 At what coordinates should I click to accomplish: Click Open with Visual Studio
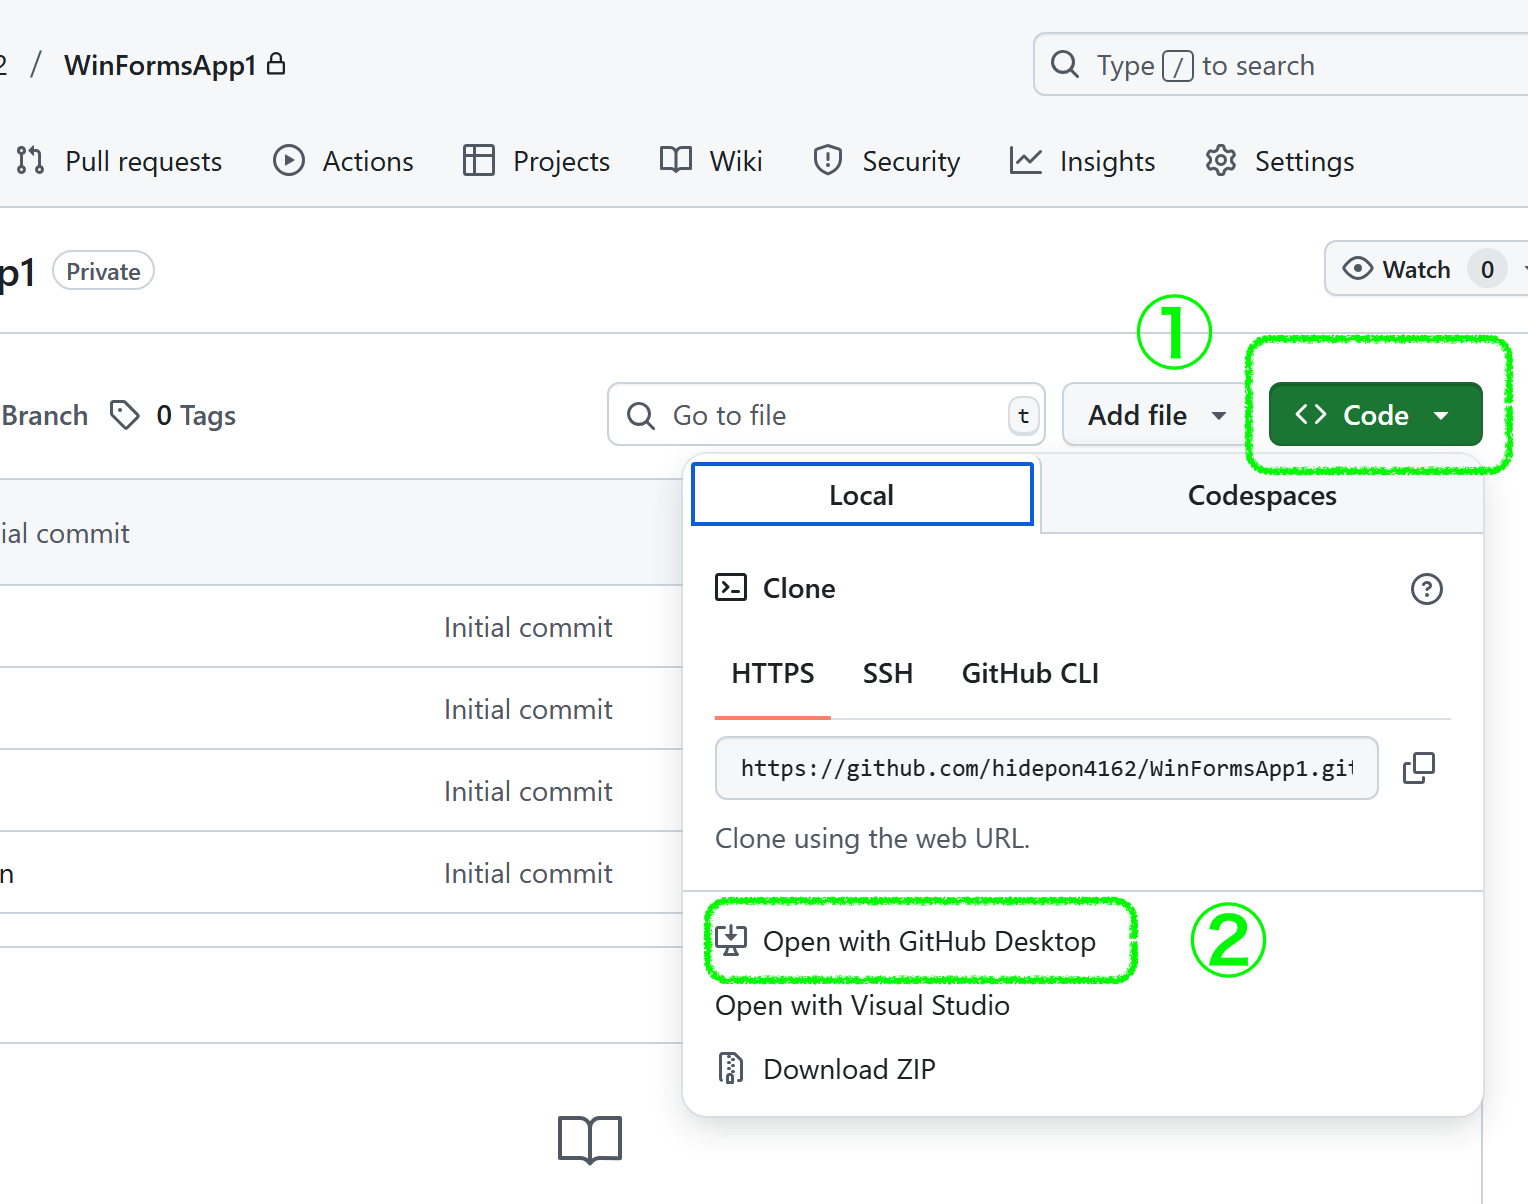[x=862, y=1005]
